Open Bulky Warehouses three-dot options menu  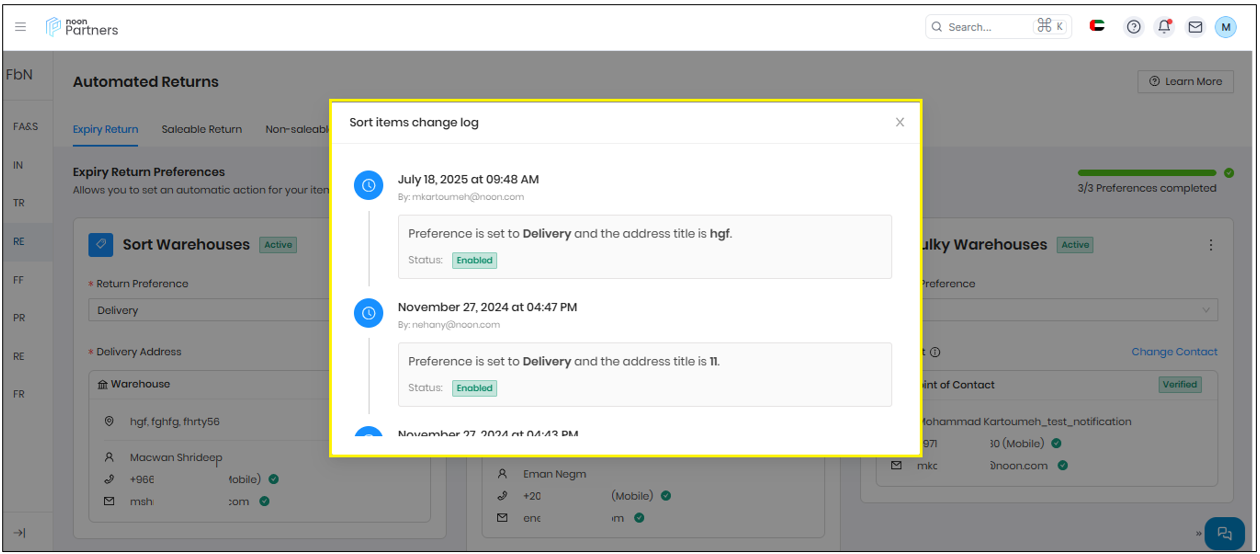point(1211,245)
